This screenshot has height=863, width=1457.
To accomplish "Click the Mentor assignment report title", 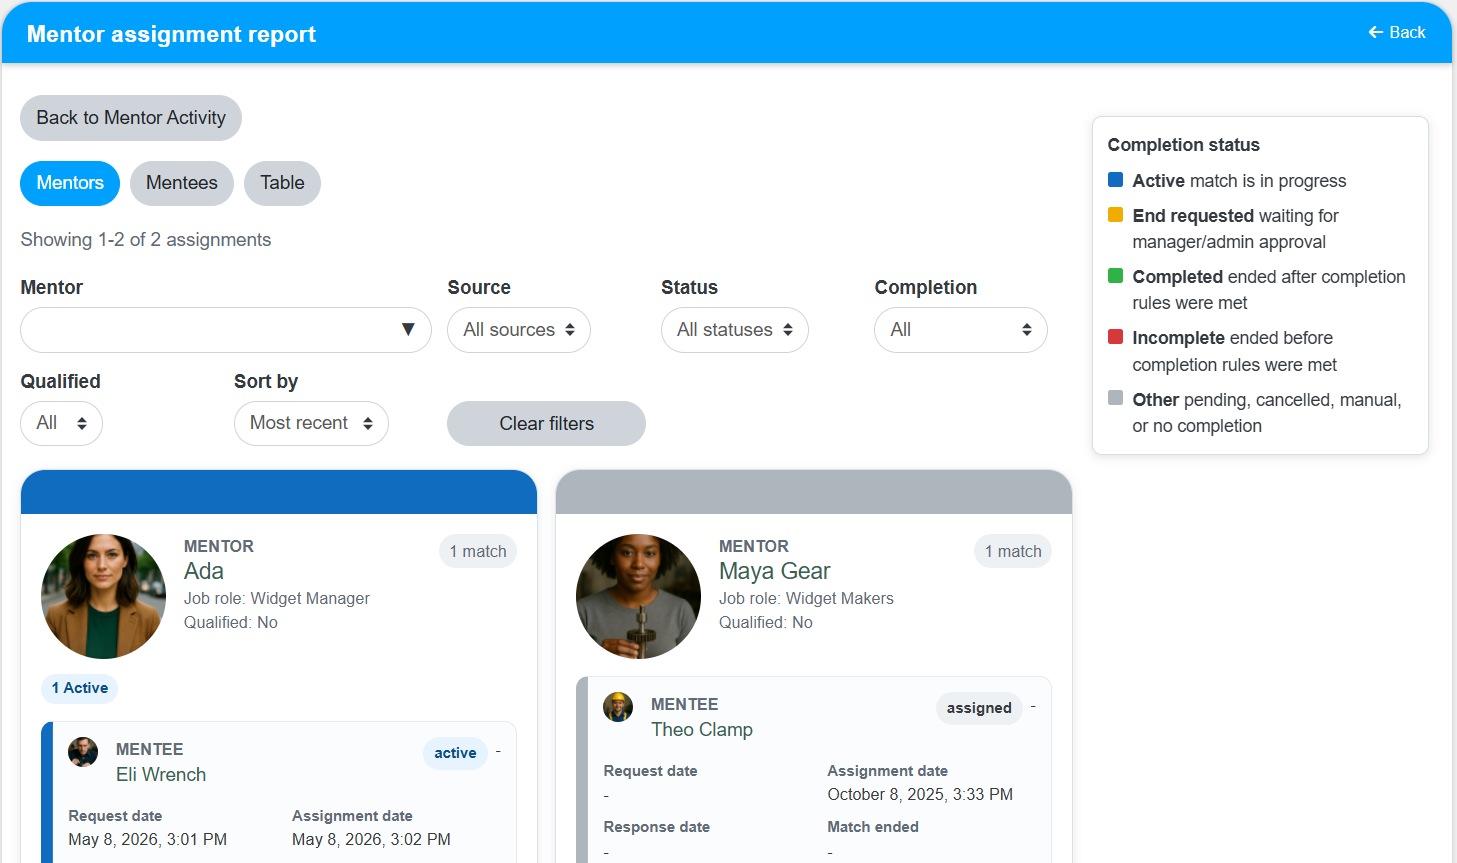I will coord(171,34).
